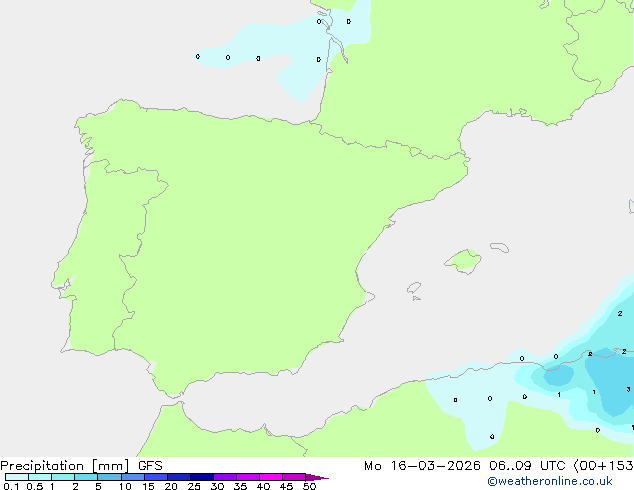Click the 0.1 mm legend color swatch
The image size is (634, 490).
[x=17, y=477]
